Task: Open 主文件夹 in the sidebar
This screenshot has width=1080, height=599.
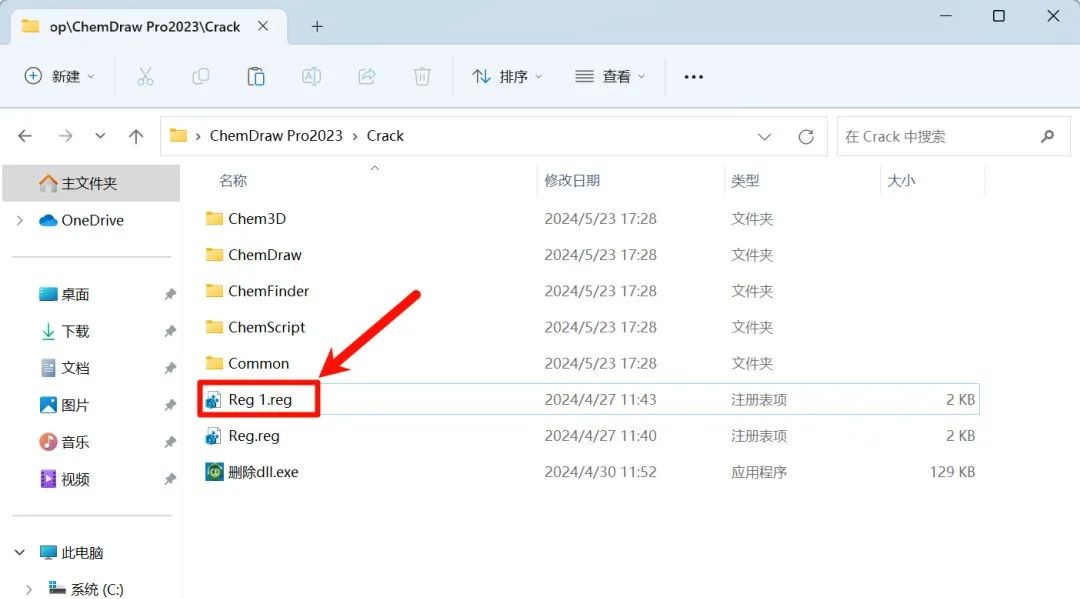Action: [91, 183]
